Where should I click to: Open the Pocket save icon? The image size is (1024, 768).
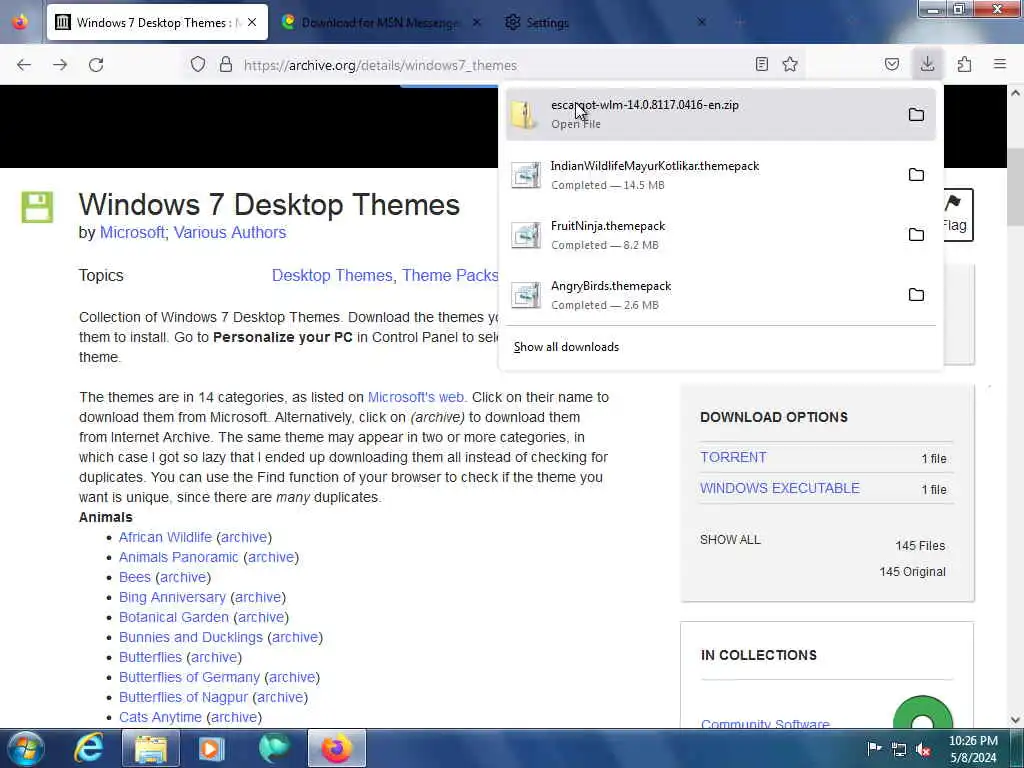pos(891,64)
